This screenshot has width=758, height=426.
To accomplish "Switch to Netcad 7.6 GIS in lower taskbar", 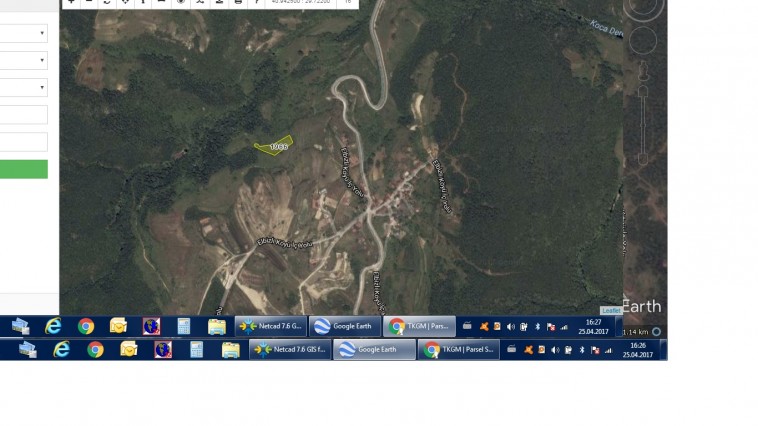I will 289,349.
